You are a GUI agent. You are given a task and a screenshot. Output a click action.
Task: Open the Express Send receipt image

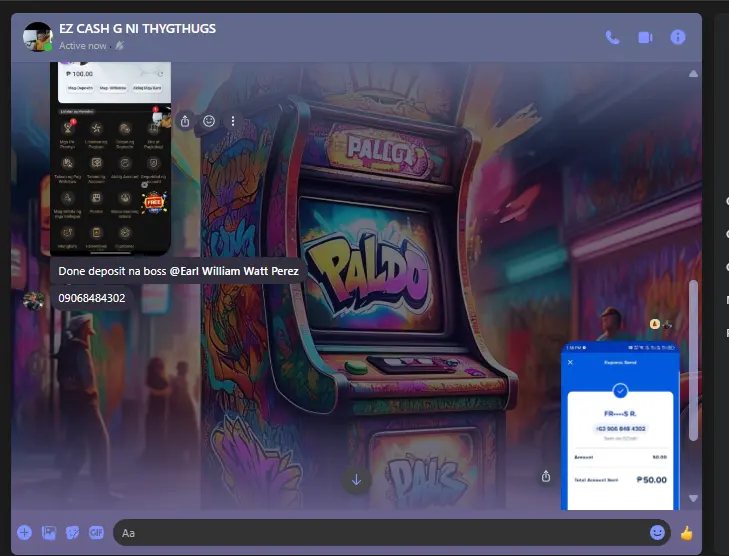[x=620, y=425]
